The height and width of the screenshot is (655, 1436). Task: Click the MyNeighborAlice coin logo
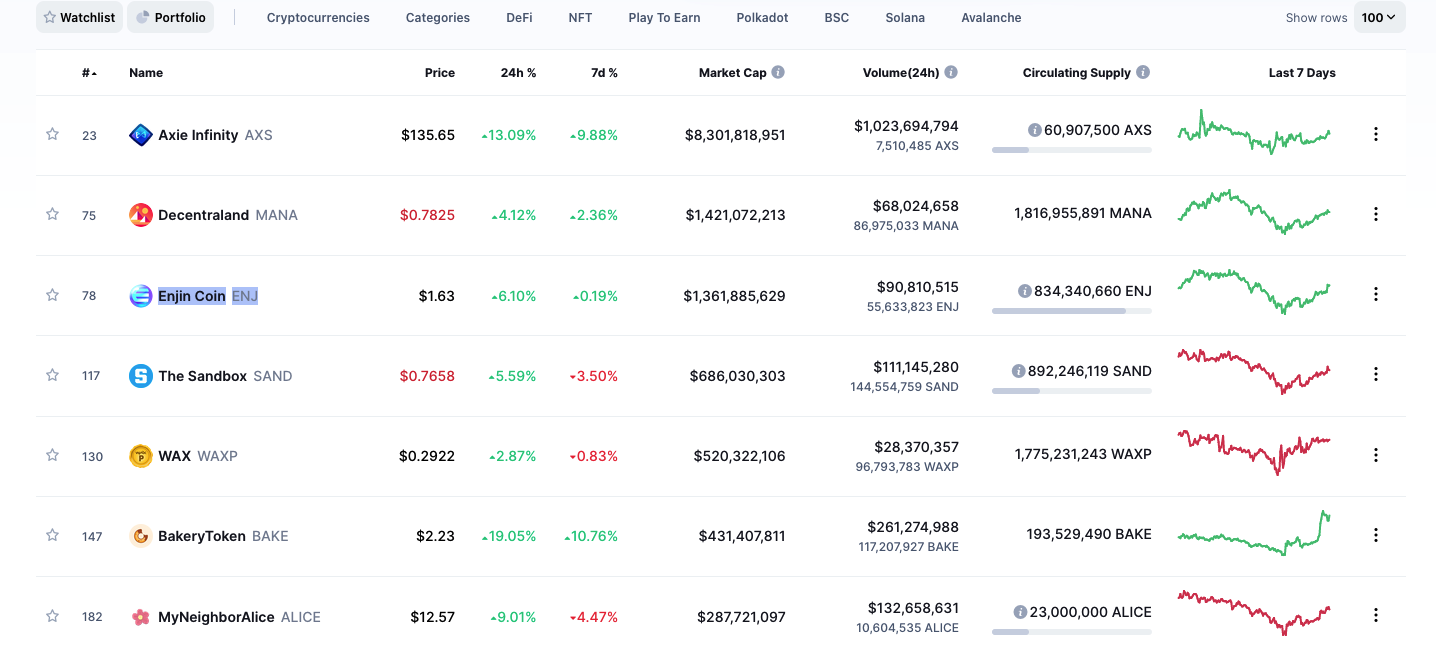(x=141, y=617)
